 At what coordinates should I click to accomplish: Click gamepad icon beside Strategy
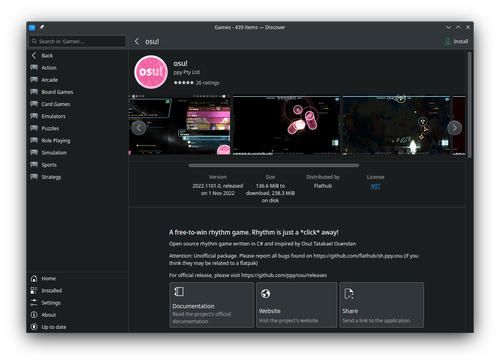tap(34, 177)
